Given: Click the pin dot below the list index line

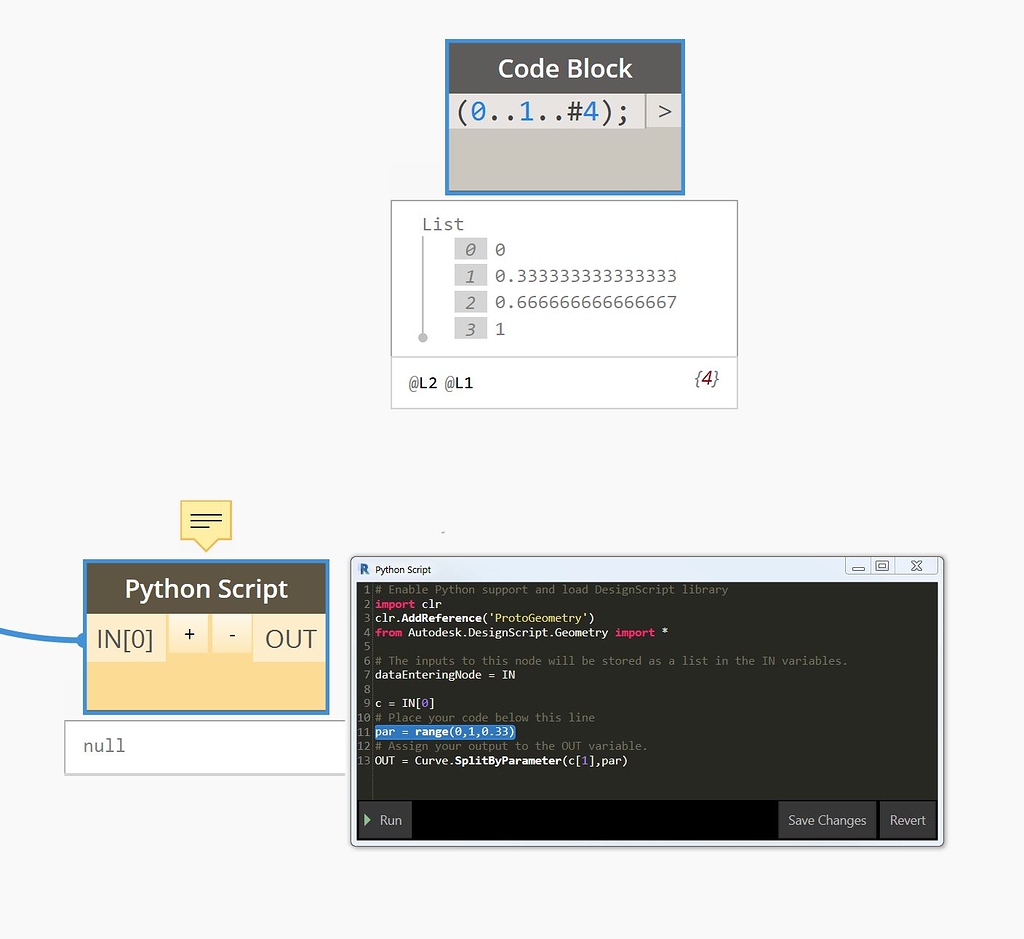Looking at the screenshot, I should point(423,339).
